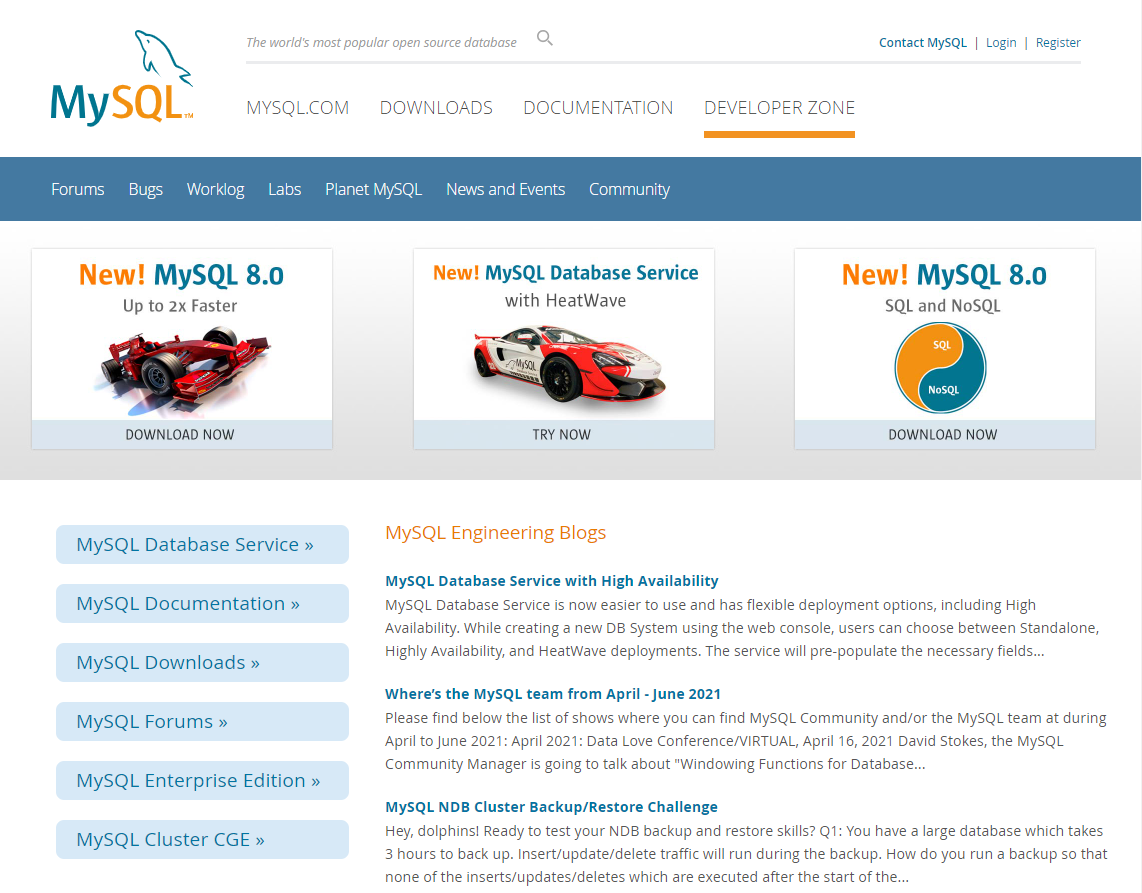Go to the MYSQL.COM tab
The image size is (1142, 893).
(297, 108)
